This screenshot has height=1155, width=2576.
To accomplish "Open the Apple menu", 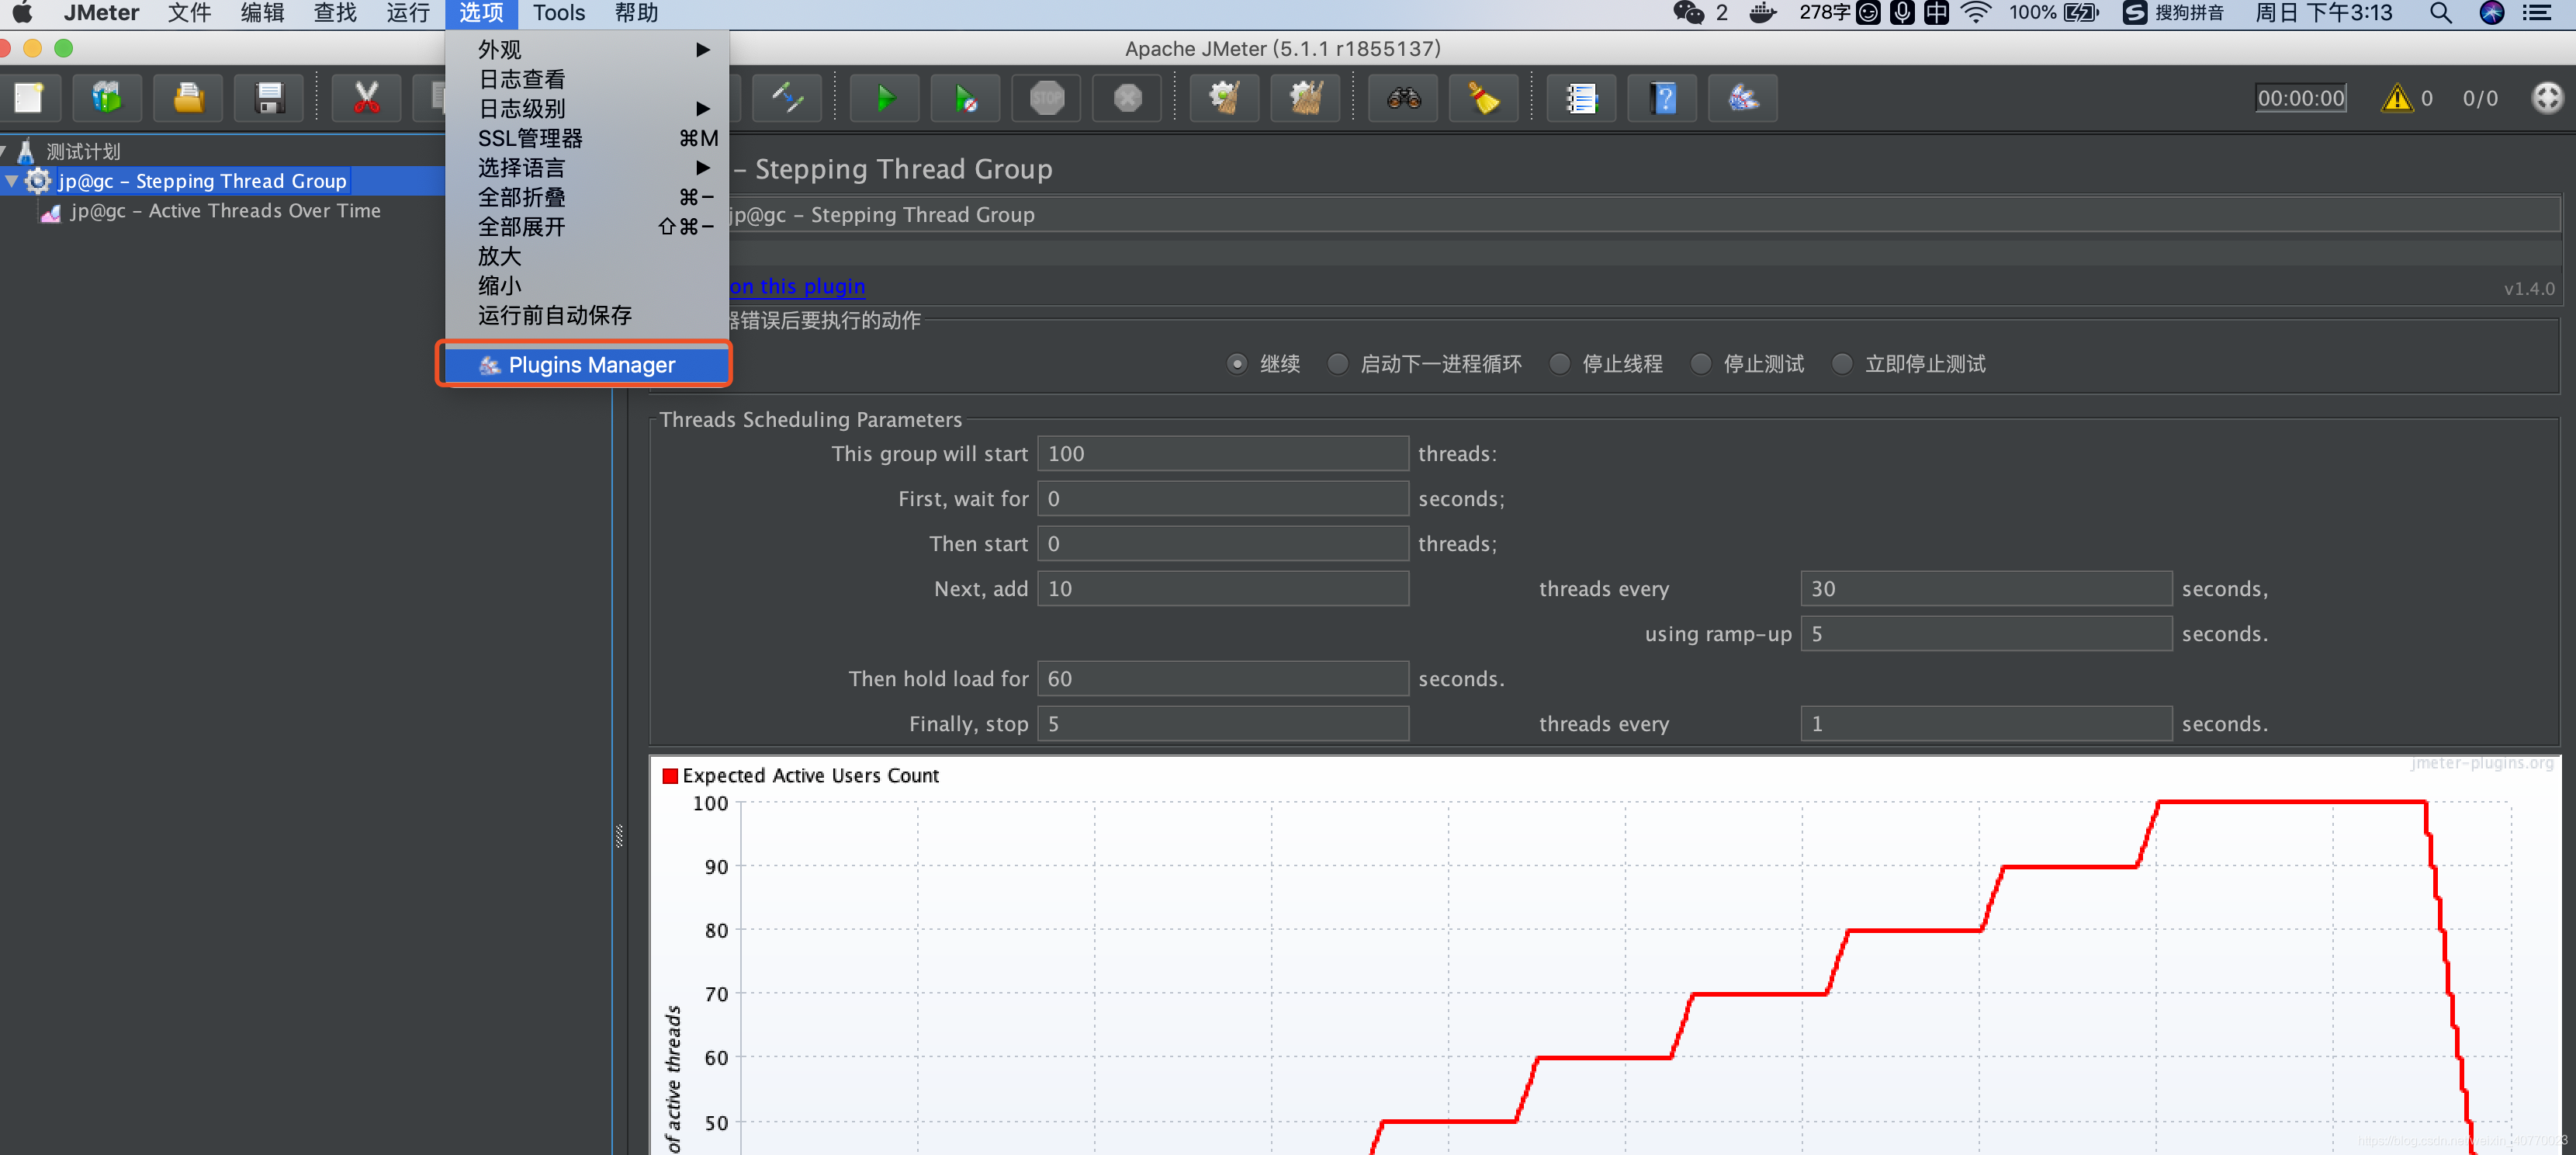I will coord(22,13).
